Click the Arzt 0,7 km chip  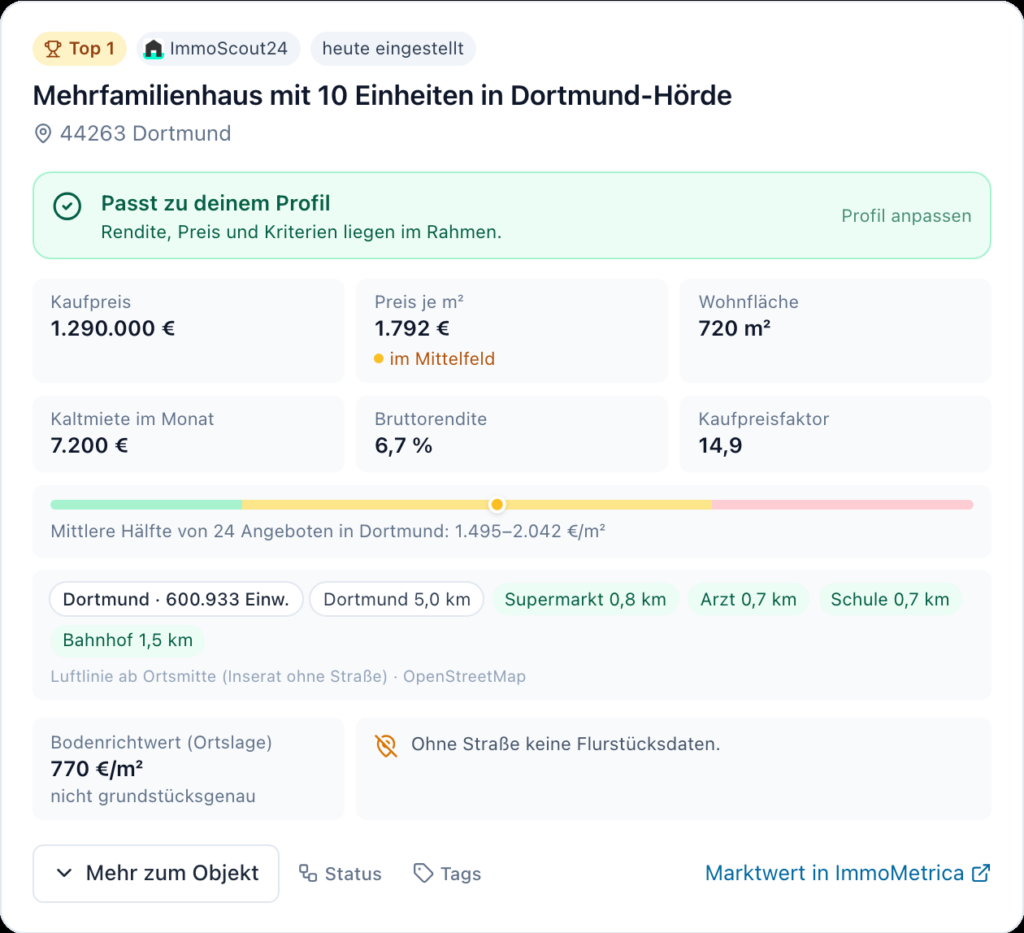click(x=748, y=599)
